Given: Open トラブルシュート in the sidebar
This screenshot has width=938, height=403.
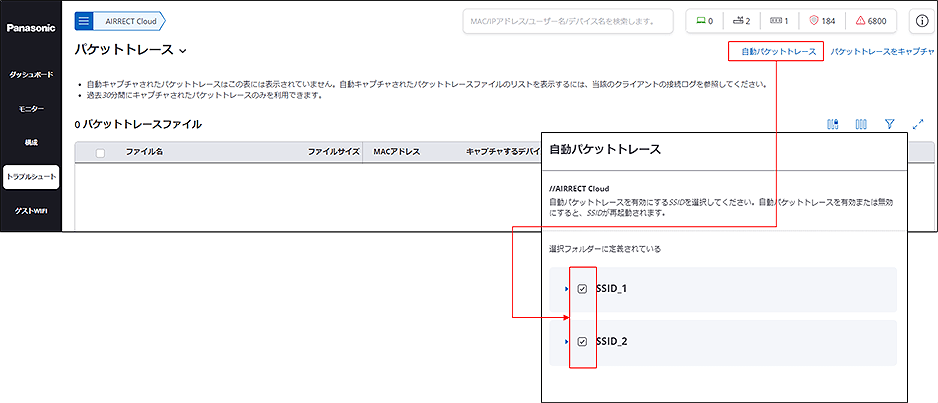Looking at the screenshot, I should (31, 177).
